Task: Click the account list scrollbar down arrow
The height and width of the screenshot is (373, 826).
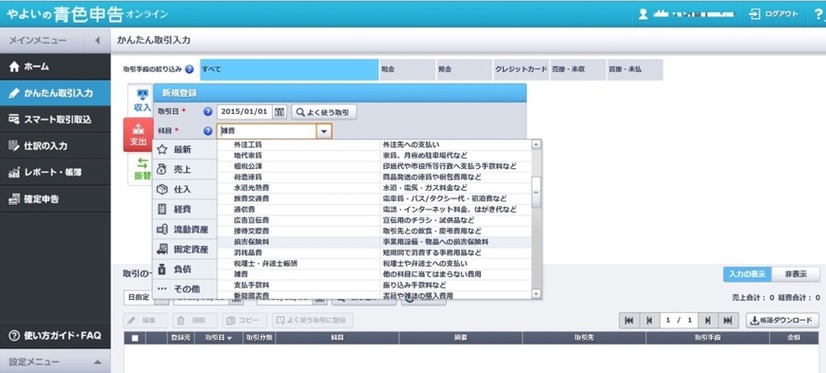Action: click(x=536, y=294)
